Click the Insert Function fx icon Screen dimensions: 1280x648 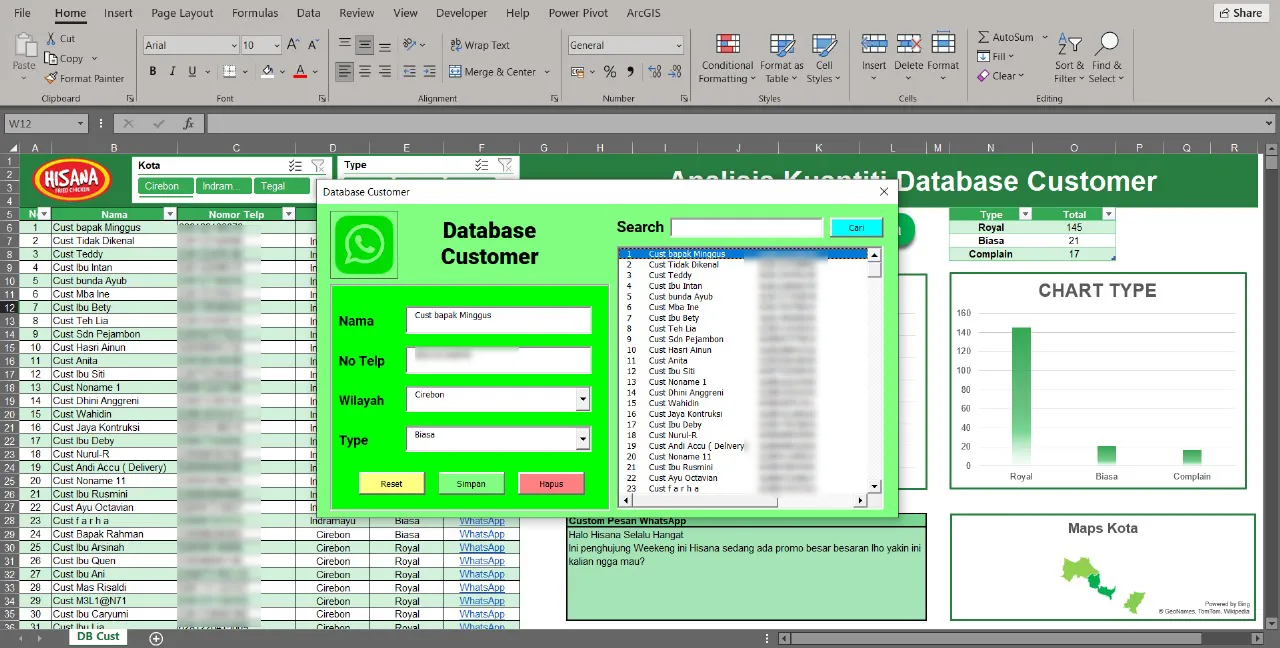point(188,124)
